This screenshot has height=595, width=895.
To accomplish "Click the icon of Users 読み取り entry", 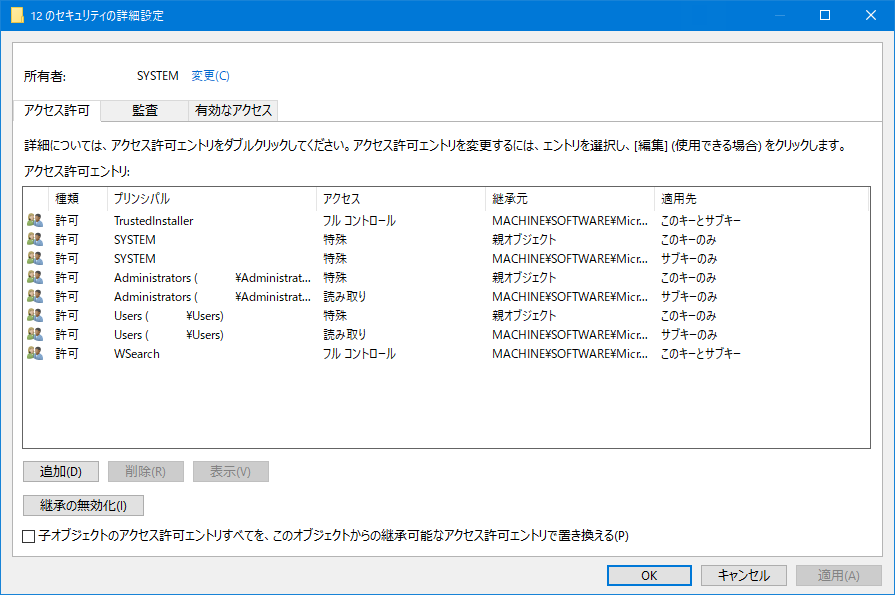I will point(35,335).
